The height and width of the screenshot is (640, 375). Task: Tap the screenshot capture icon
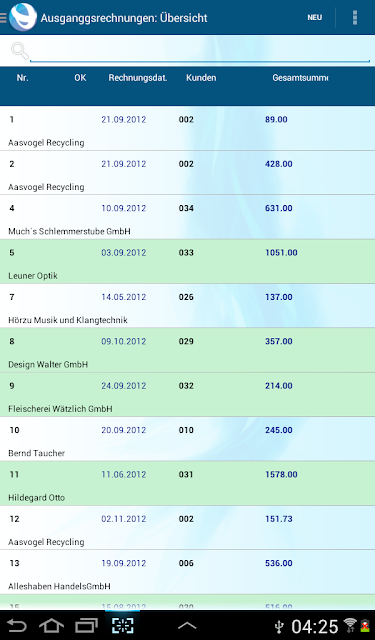pos(122,625)
